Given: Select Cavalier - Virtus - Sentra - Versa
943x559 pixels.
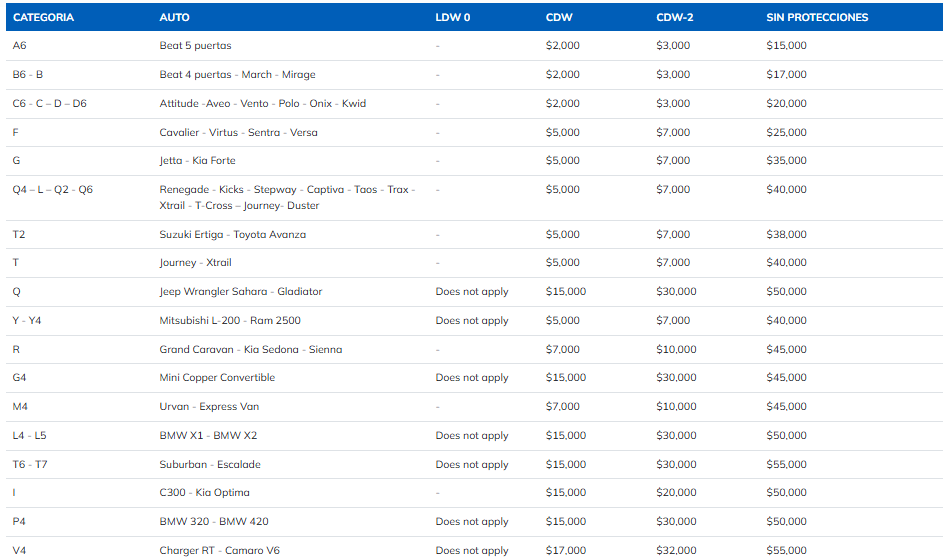Looking at the screenshot, I should pos(239,132).
